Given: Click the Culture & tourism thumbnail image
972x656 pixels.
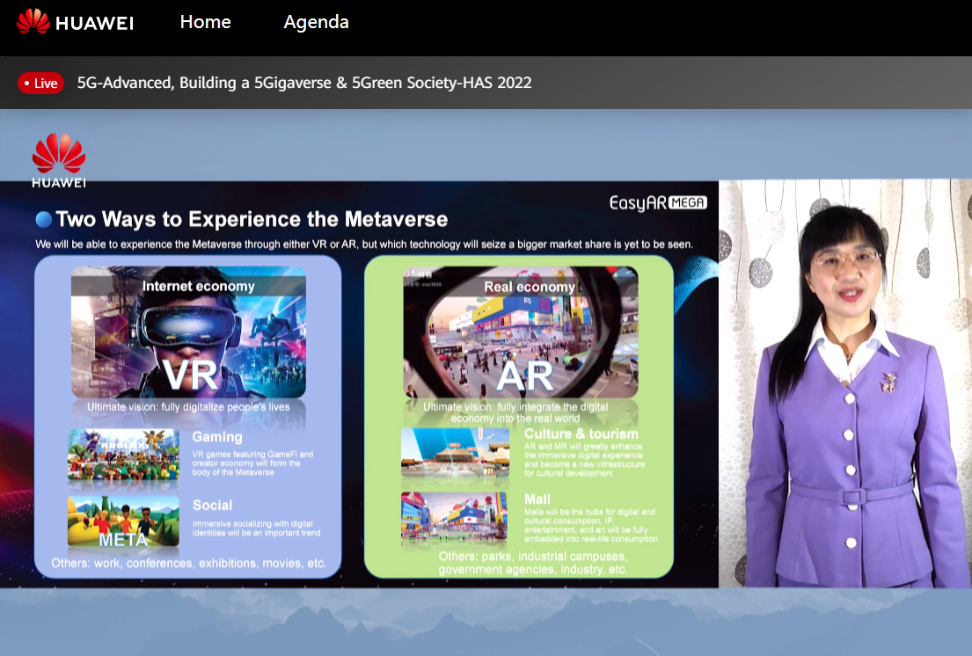Looking at the screenshot, I should 455,453.
